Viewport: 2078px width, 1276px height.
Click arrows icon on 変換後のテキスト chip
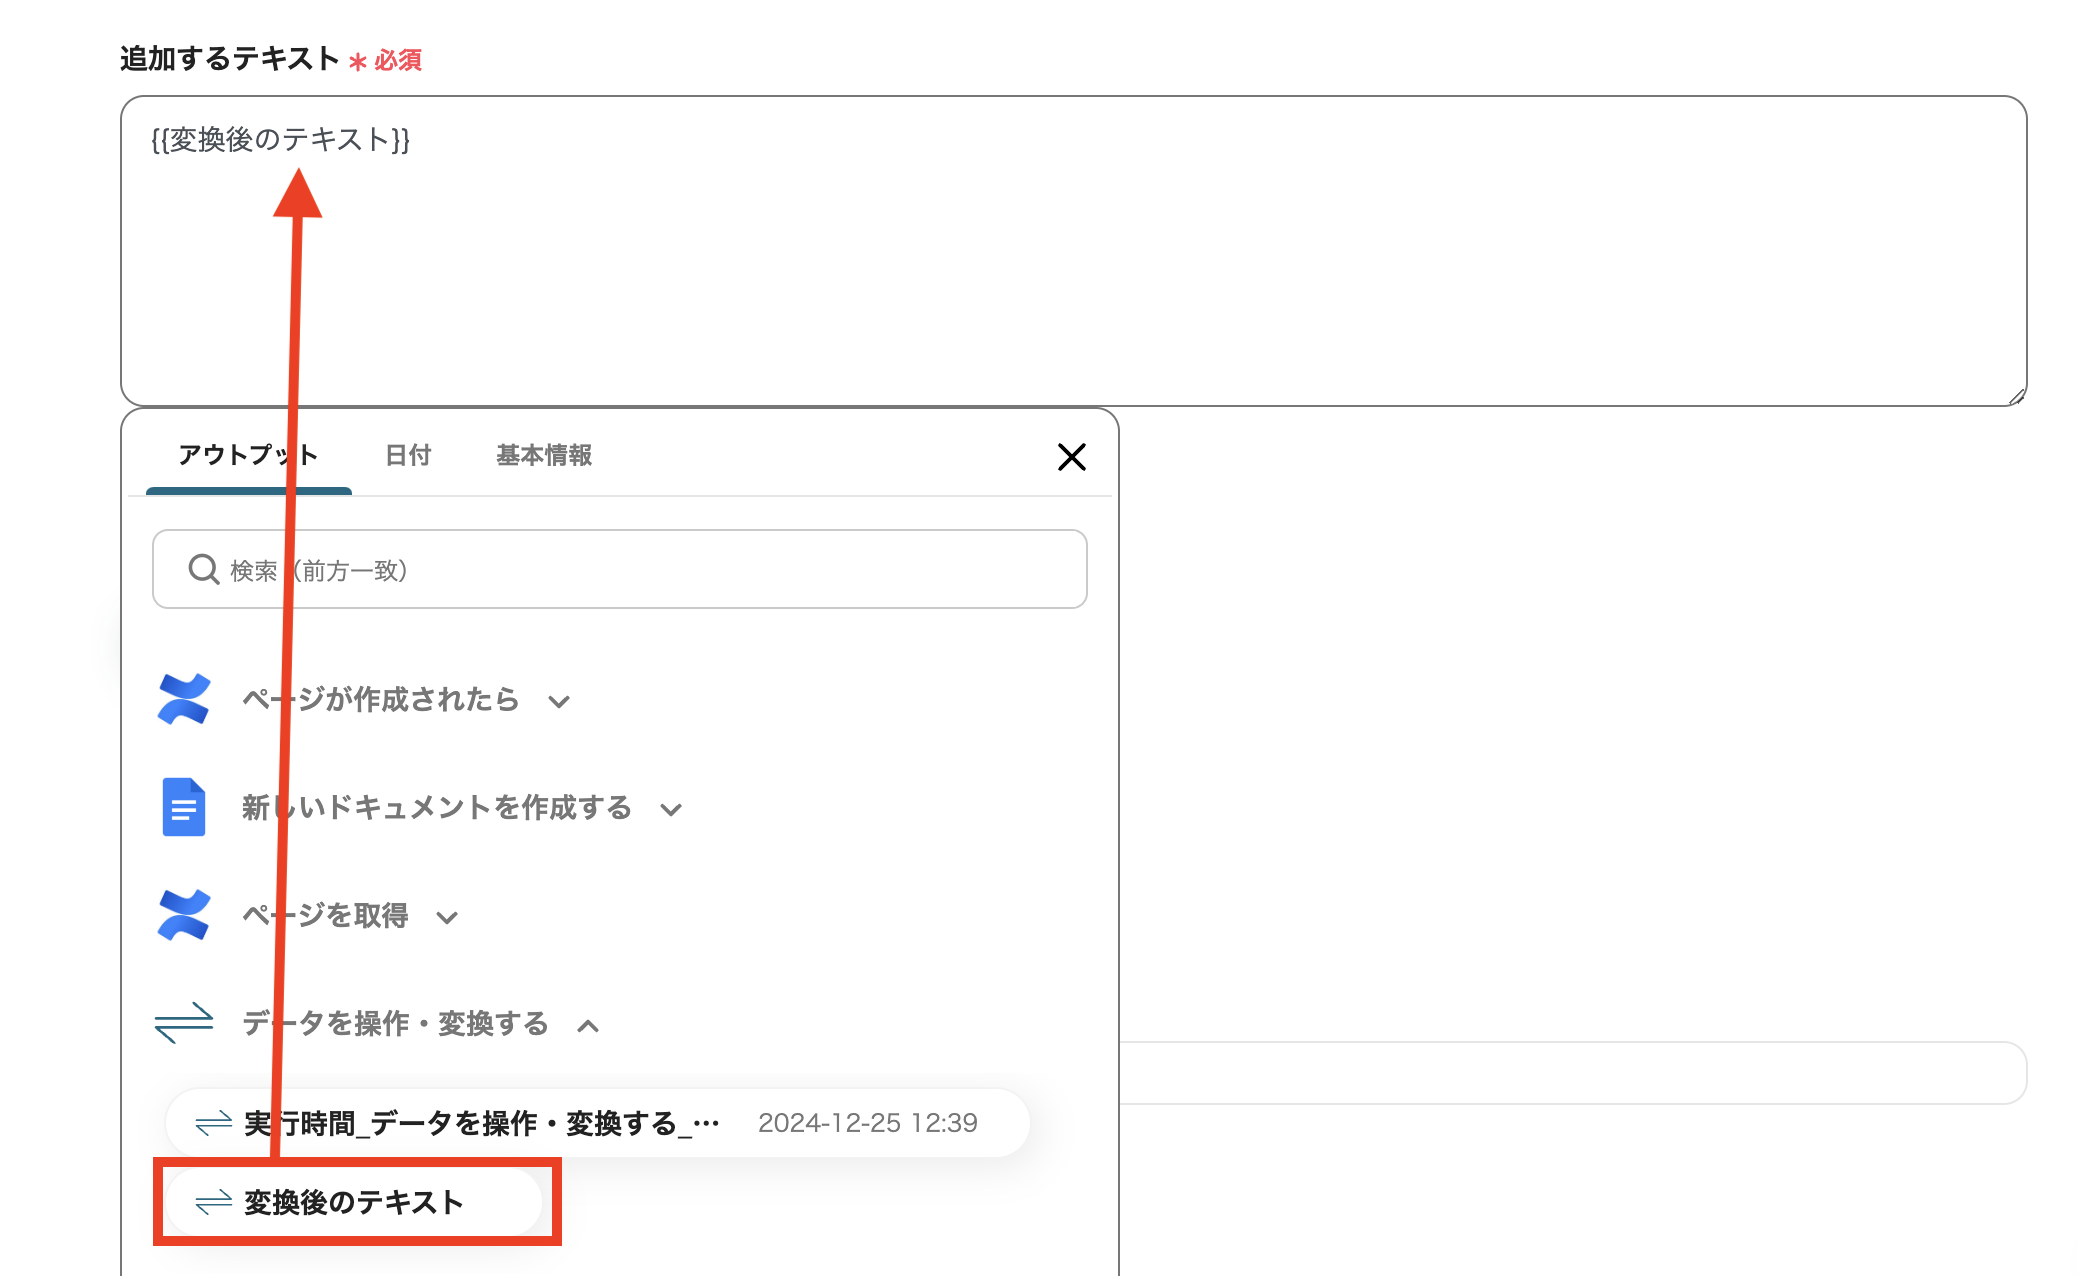pos(214,1202)
